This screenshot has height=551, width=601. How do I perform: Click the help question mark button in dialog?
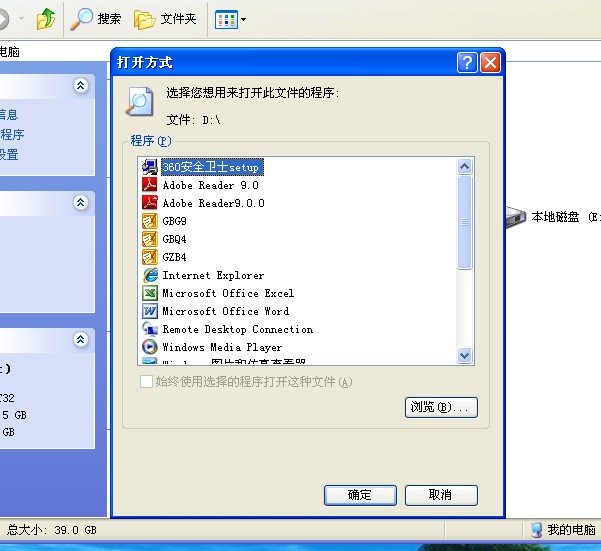(467, 62)
